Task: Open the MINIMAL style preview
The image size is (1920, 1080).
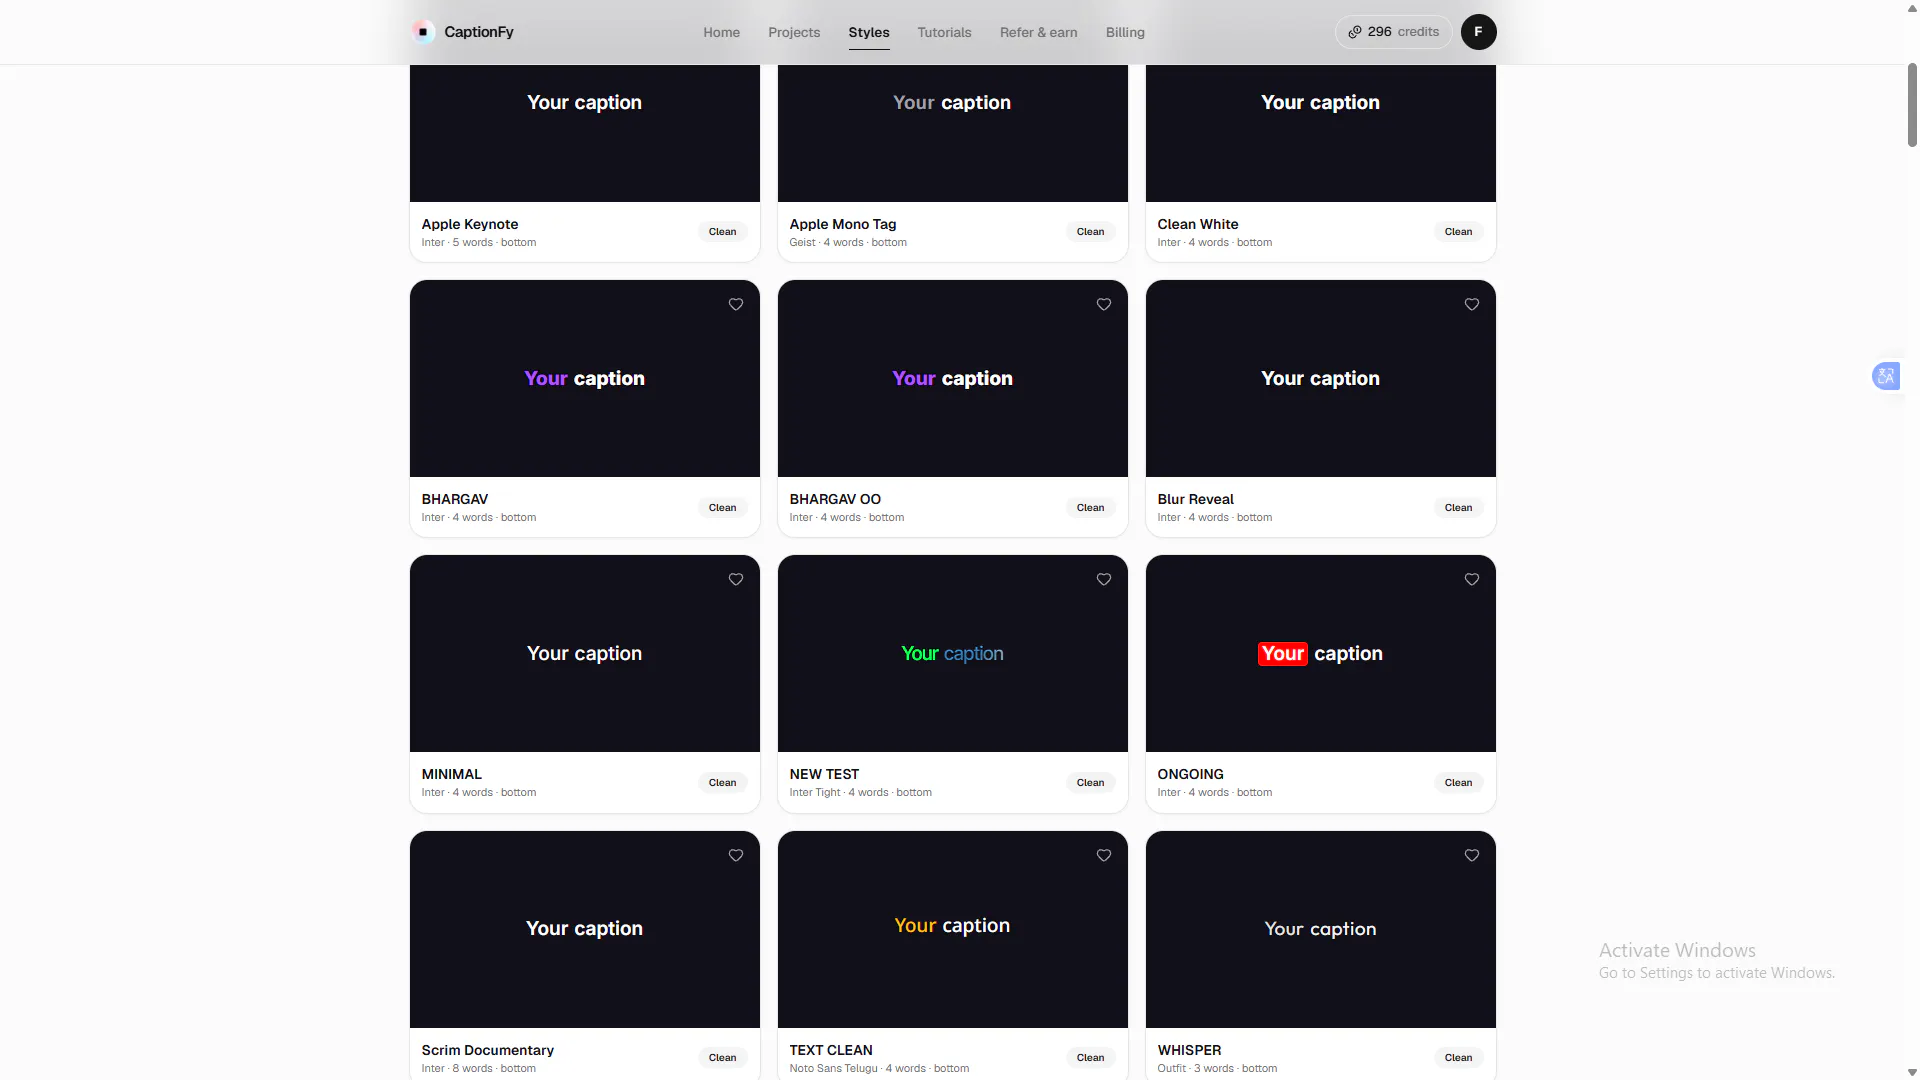Action: (x=585, y=653)
